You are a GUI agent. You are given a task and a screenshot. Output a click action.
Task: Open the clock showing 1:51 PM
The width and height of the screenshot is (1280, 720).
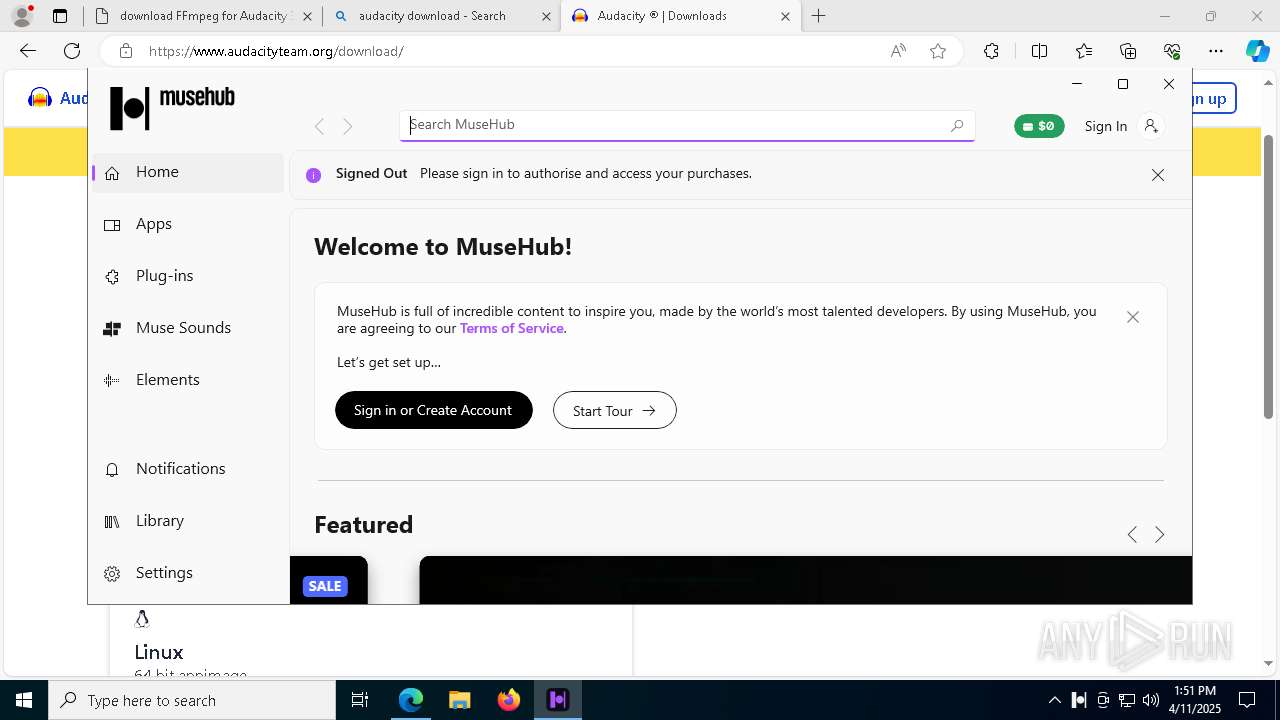coord(1195,700)
